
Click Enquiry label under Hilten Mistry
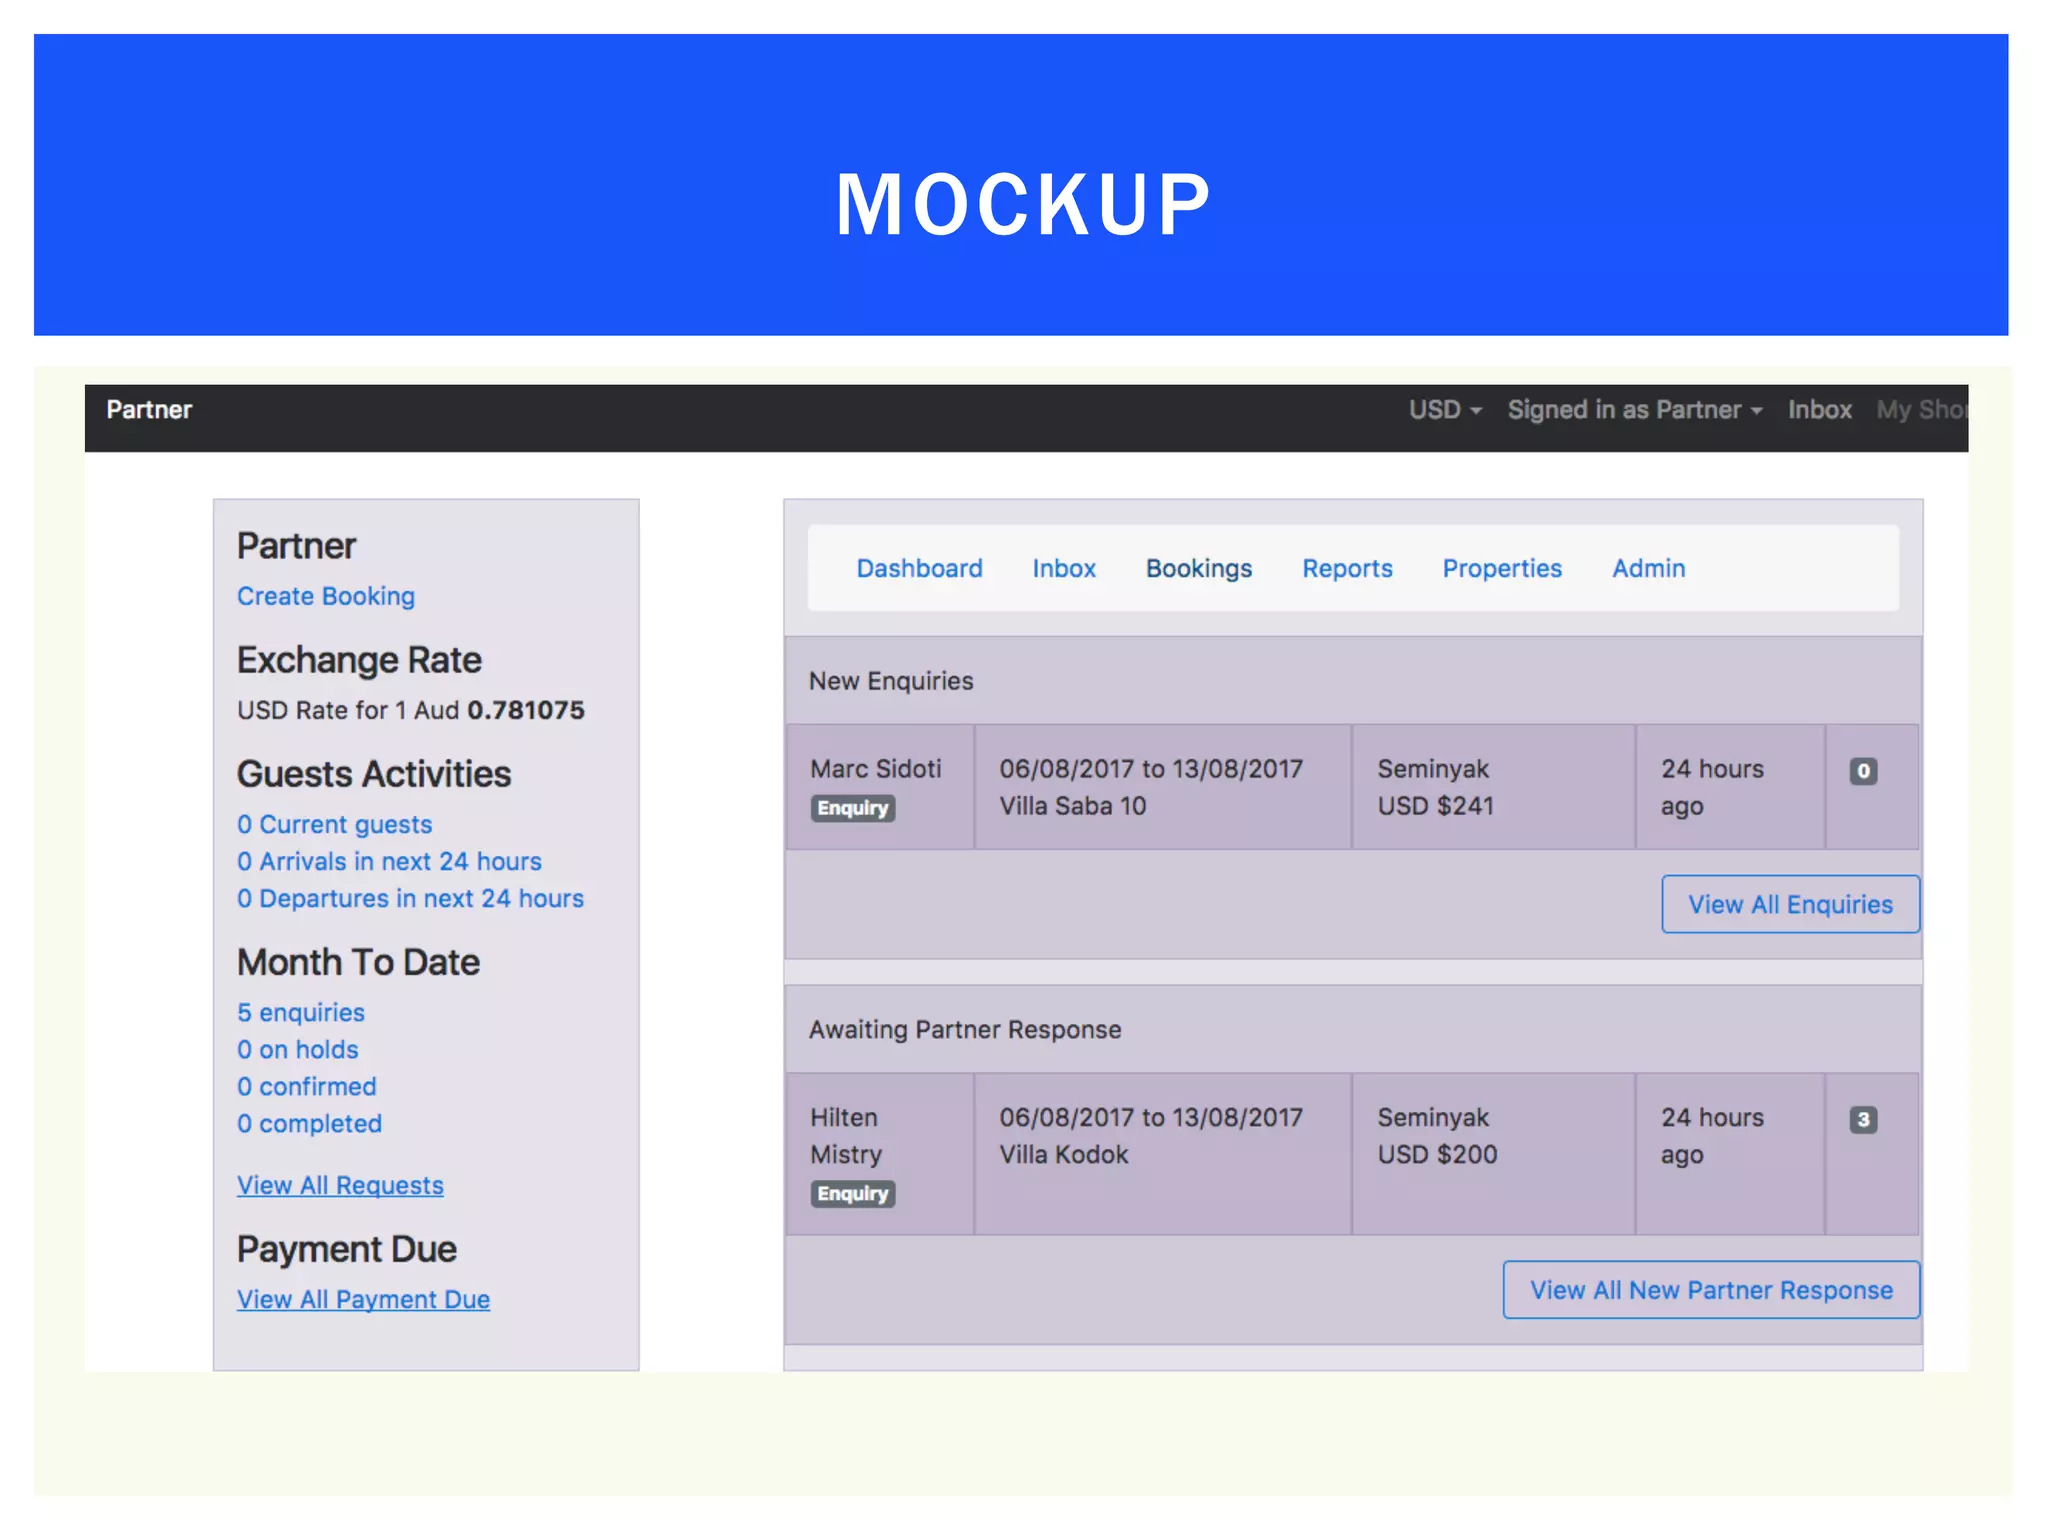[x=853, y=1193]
